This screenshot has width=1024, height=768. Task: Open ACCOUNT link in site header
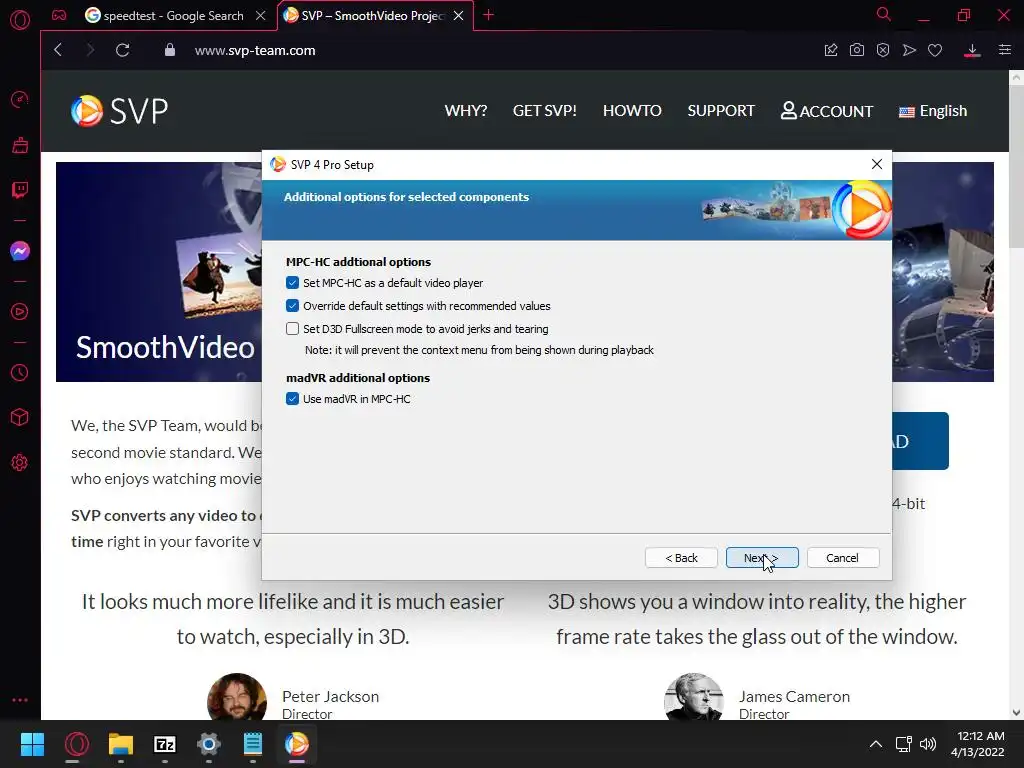click(x=827, y=111)
